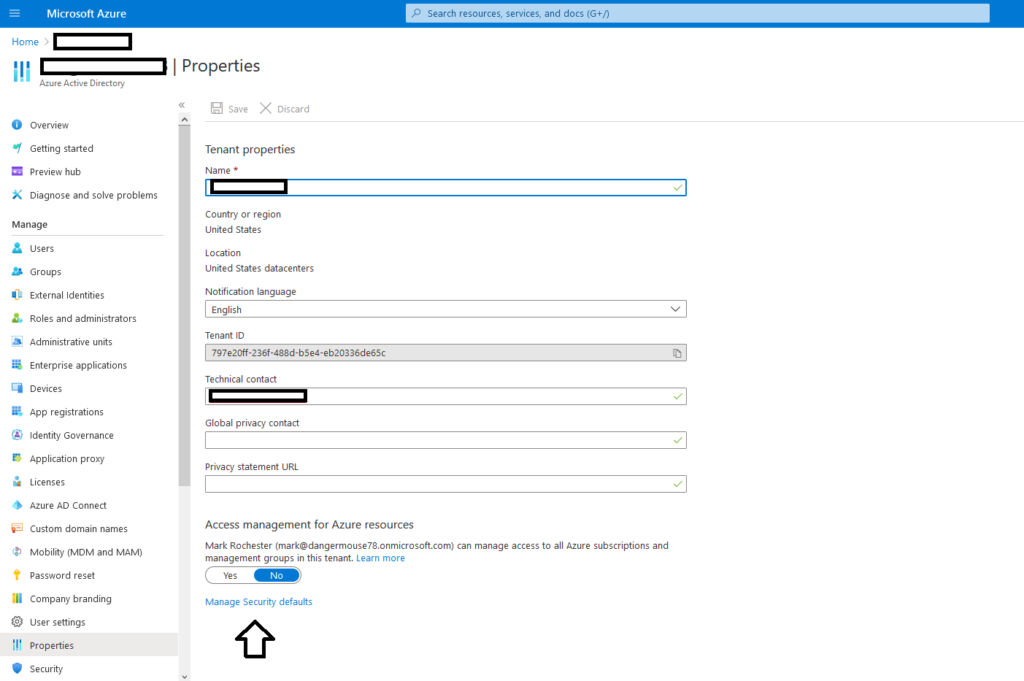Click the Roles and administrators icon
1024x681 pixels.
pos(17,319)
